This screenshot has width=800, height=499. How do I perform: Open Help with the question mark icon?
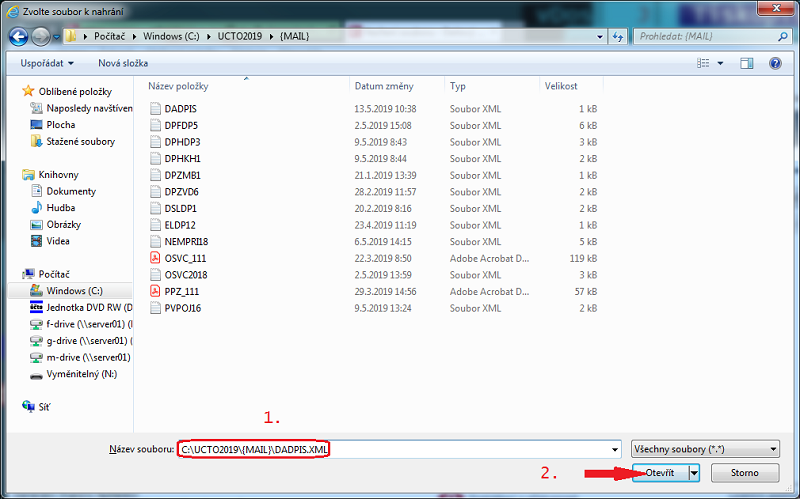[775, 63]
